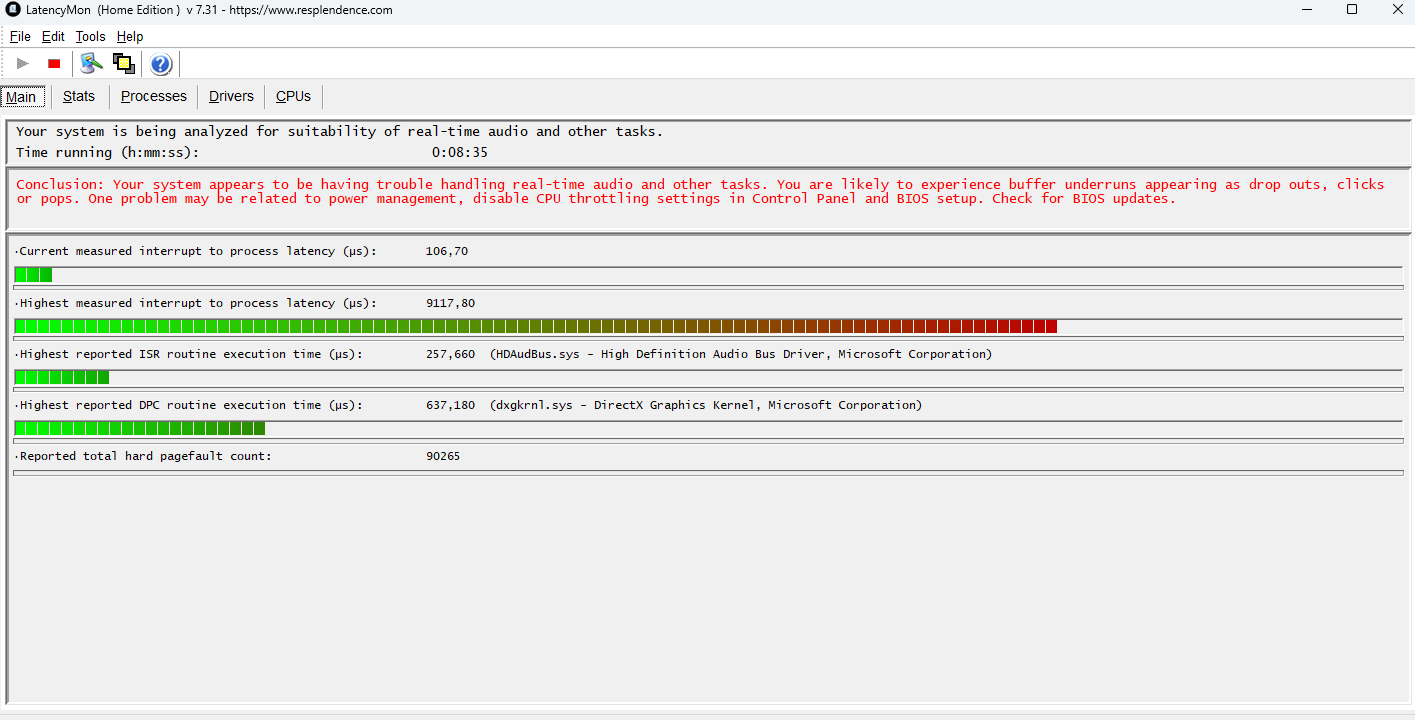Open the File menu
This screenshot has width=1415, height=720.
20,37
